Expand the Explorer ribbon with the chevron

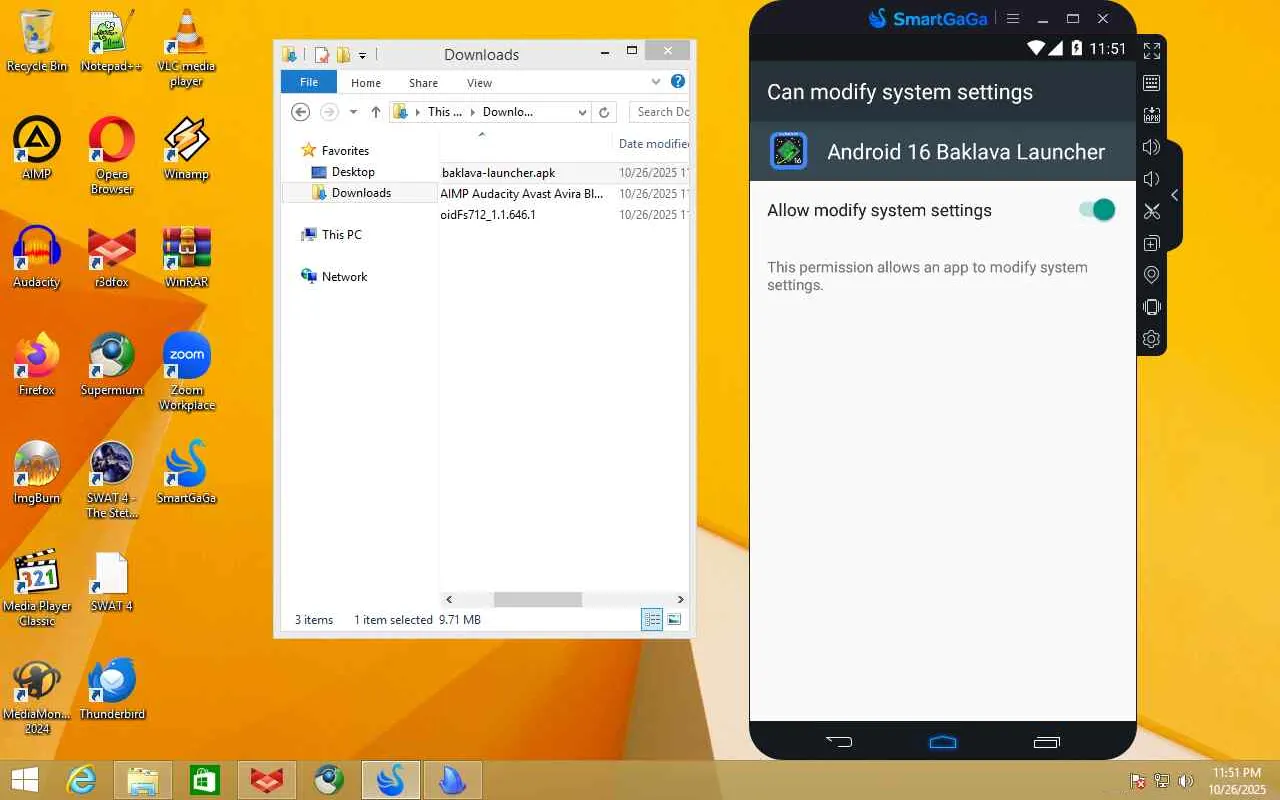[x=656, y=82]
